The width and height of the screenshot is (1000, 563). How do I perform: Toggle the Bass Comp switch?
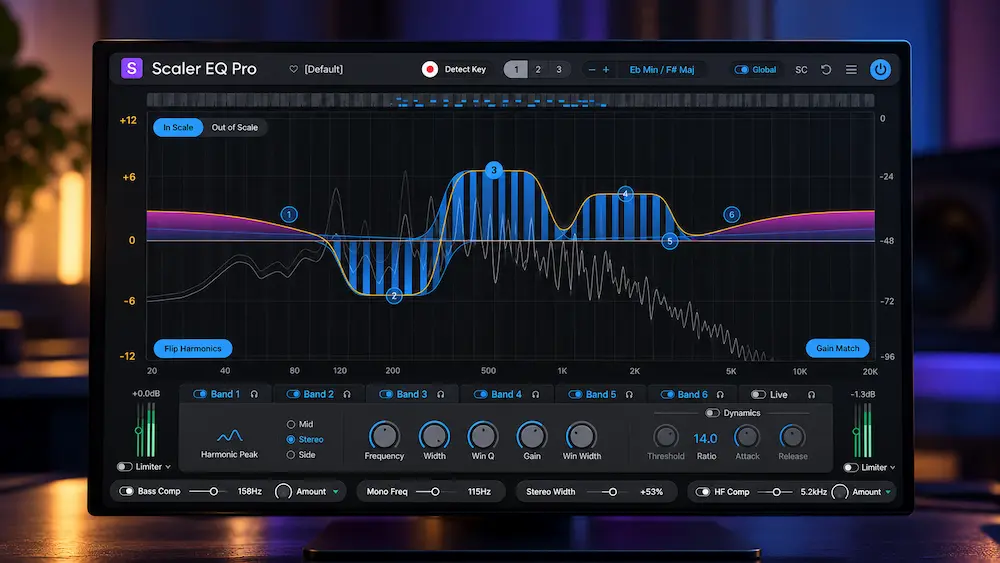point(126,491)
